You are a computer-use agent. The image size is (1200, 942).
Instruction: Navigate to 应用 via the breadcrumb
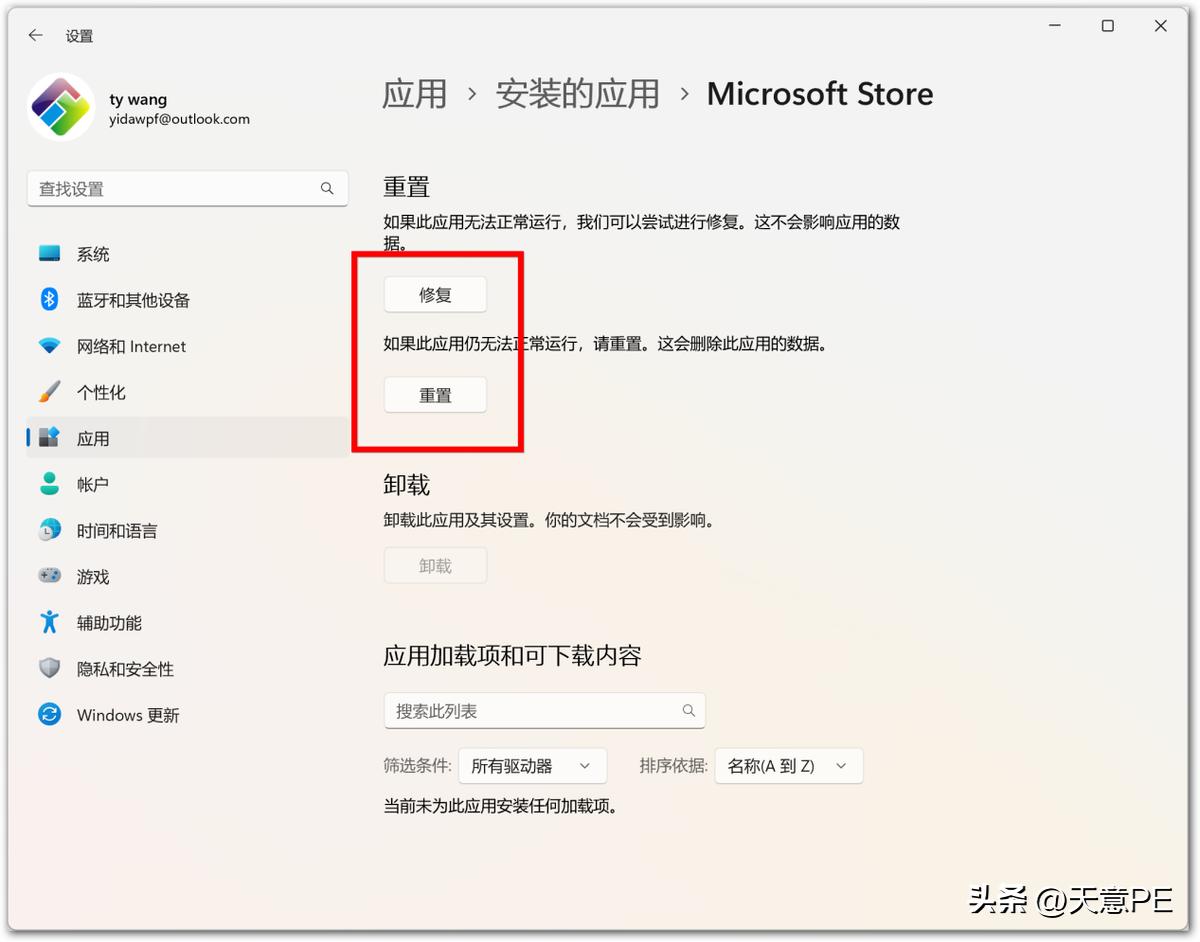(414, 94)
